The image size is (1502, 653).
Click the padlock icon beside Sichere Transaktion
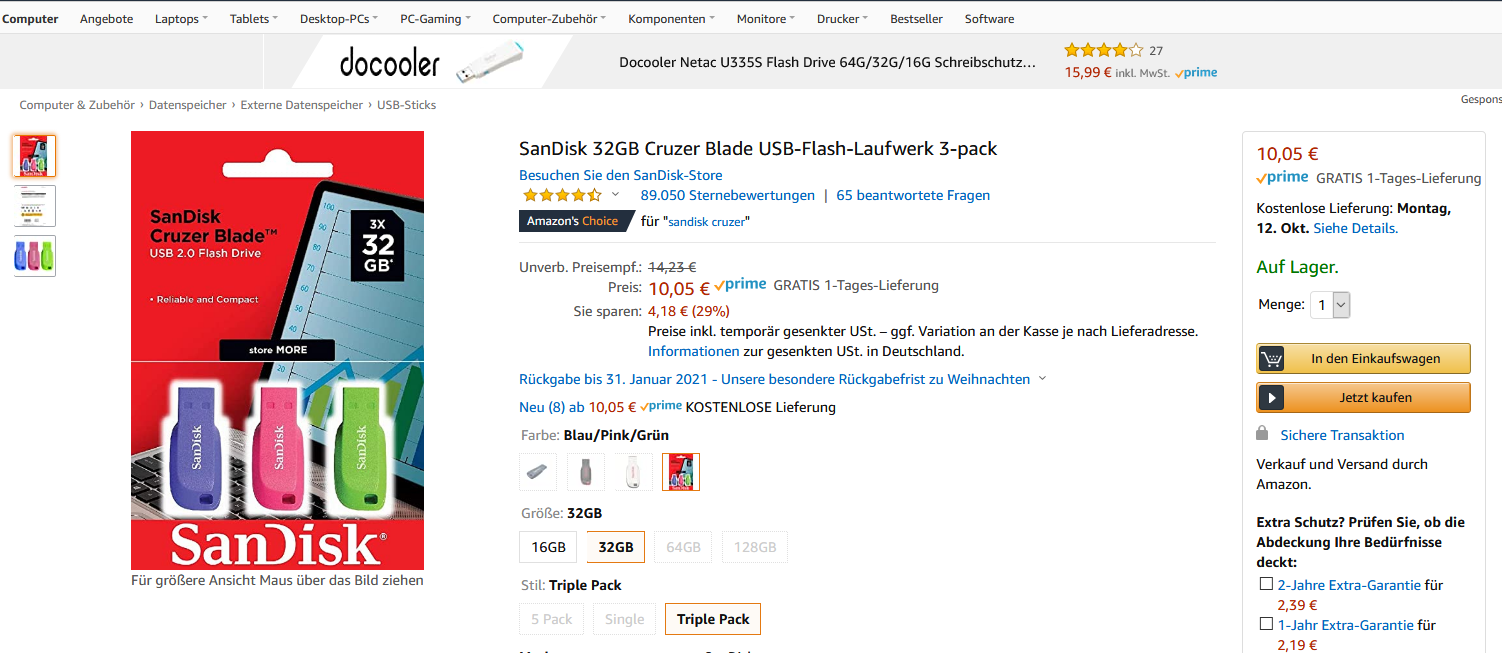point(1262,434)
